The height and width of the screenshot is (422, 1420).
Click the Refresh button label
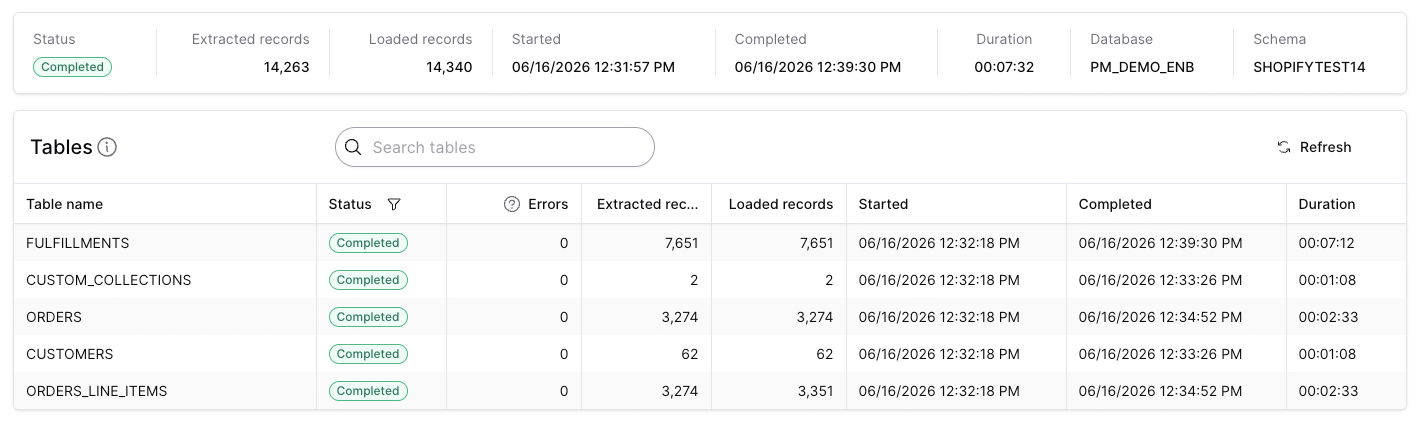[x=1325, y=147]
